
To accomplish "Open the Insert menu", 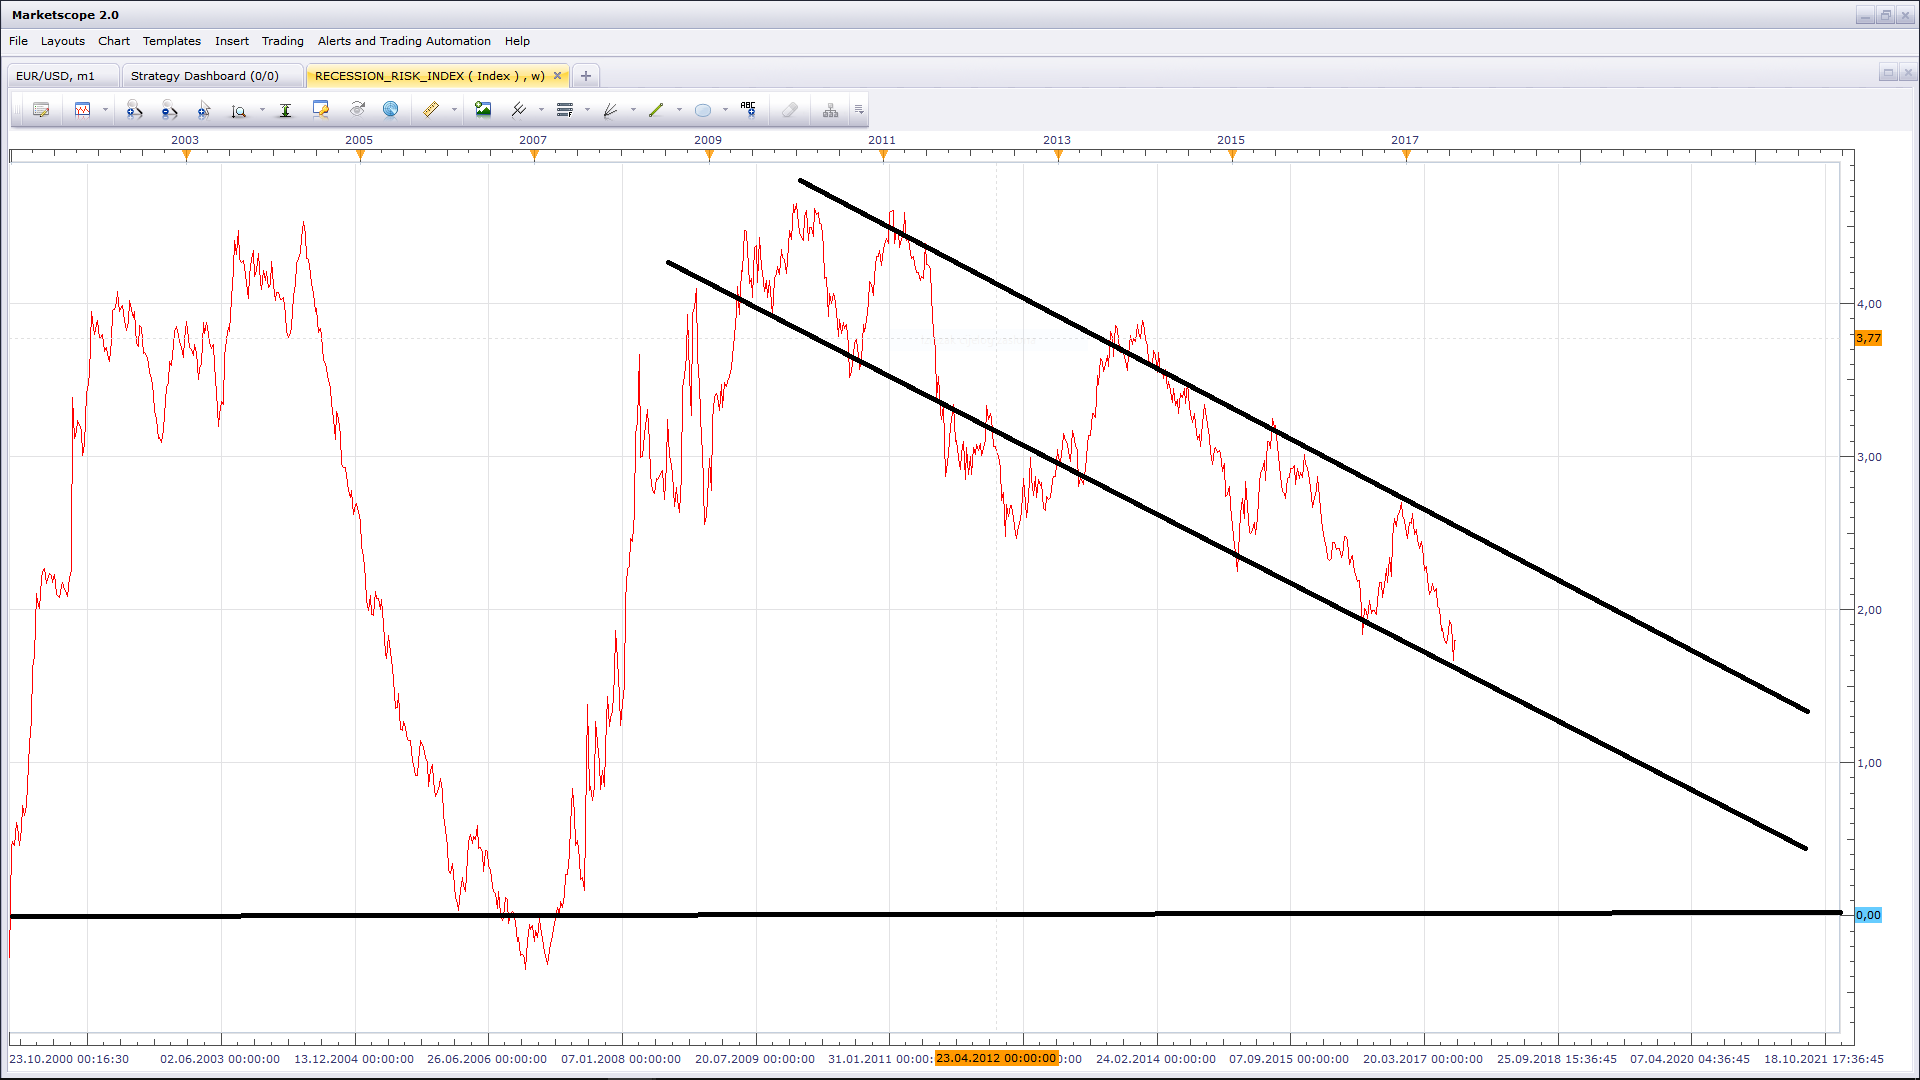I will [232, 41].
